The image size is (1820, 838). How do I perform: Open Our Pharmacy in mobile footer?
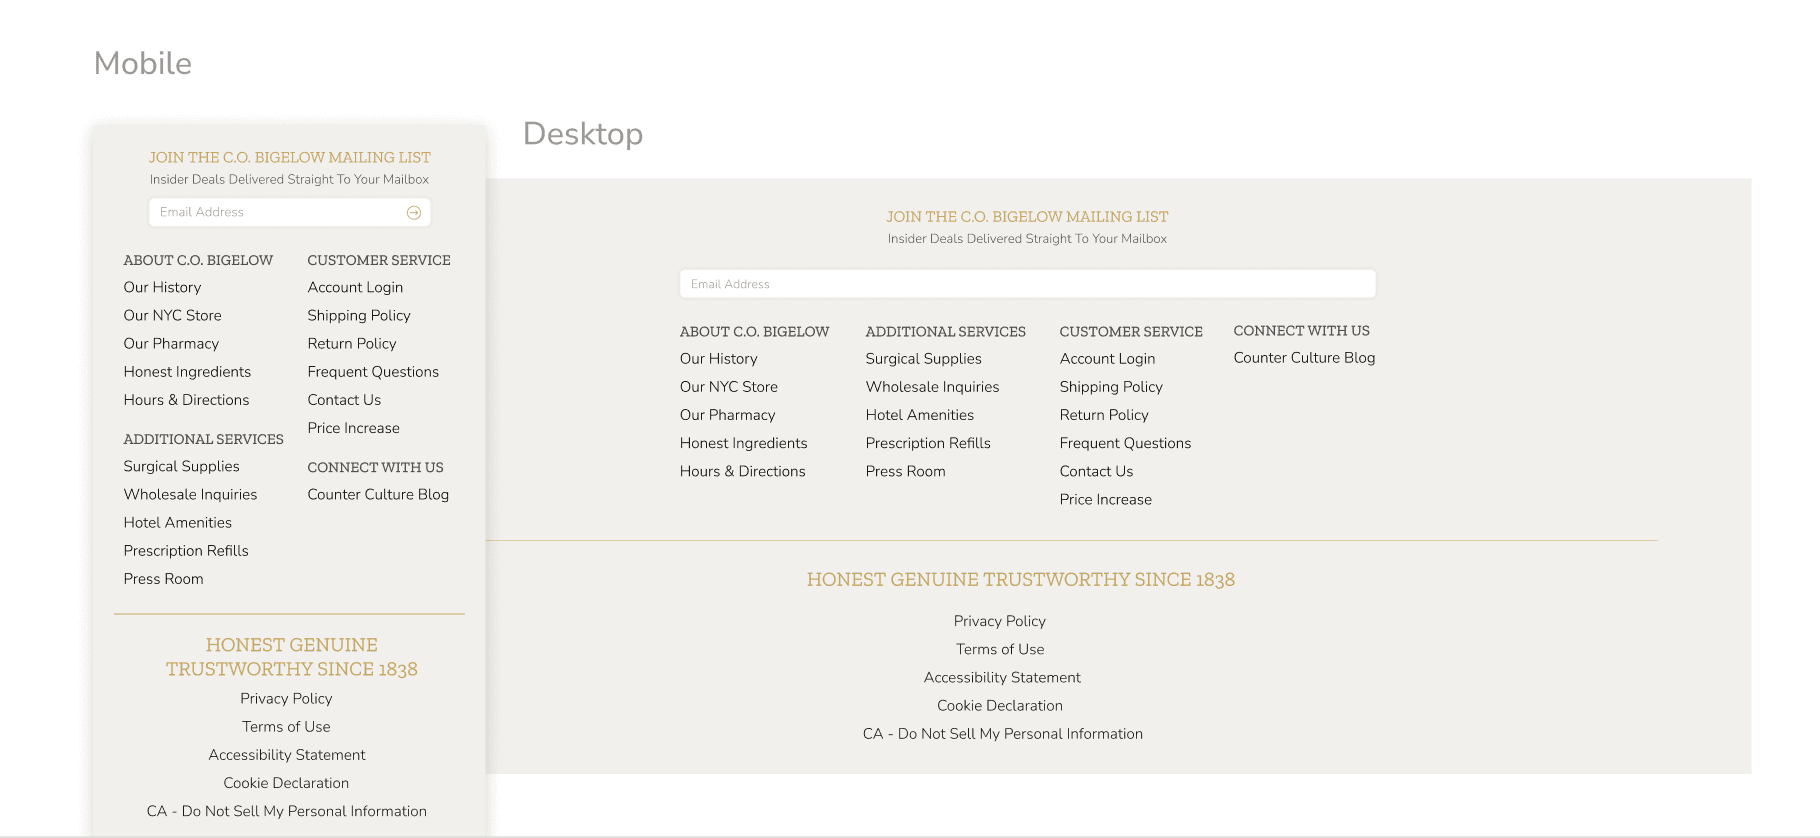pos(171,343)
